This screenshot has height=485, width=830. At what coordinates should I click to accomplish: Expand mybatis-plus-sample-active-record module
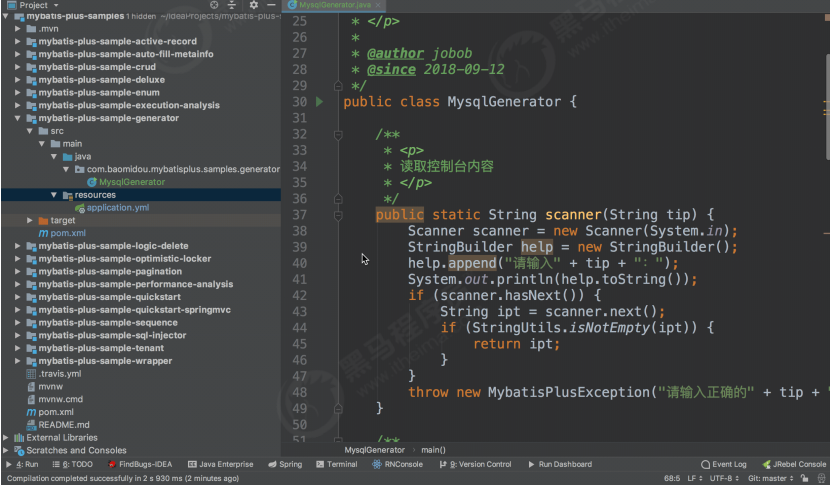coord(17,41)
